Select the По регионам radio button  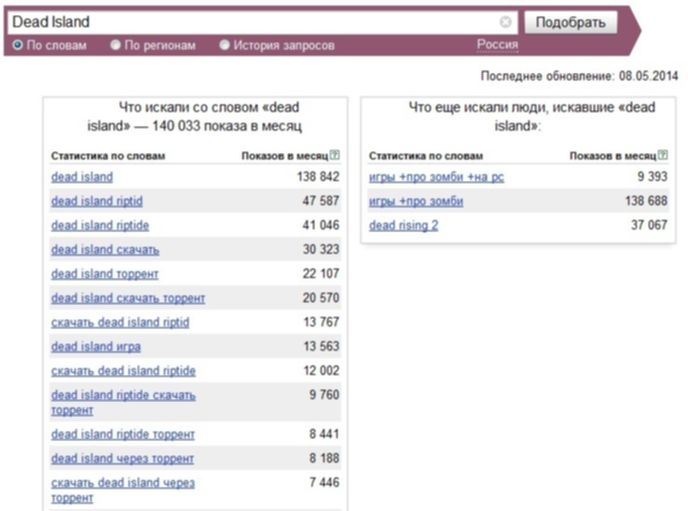115,45
